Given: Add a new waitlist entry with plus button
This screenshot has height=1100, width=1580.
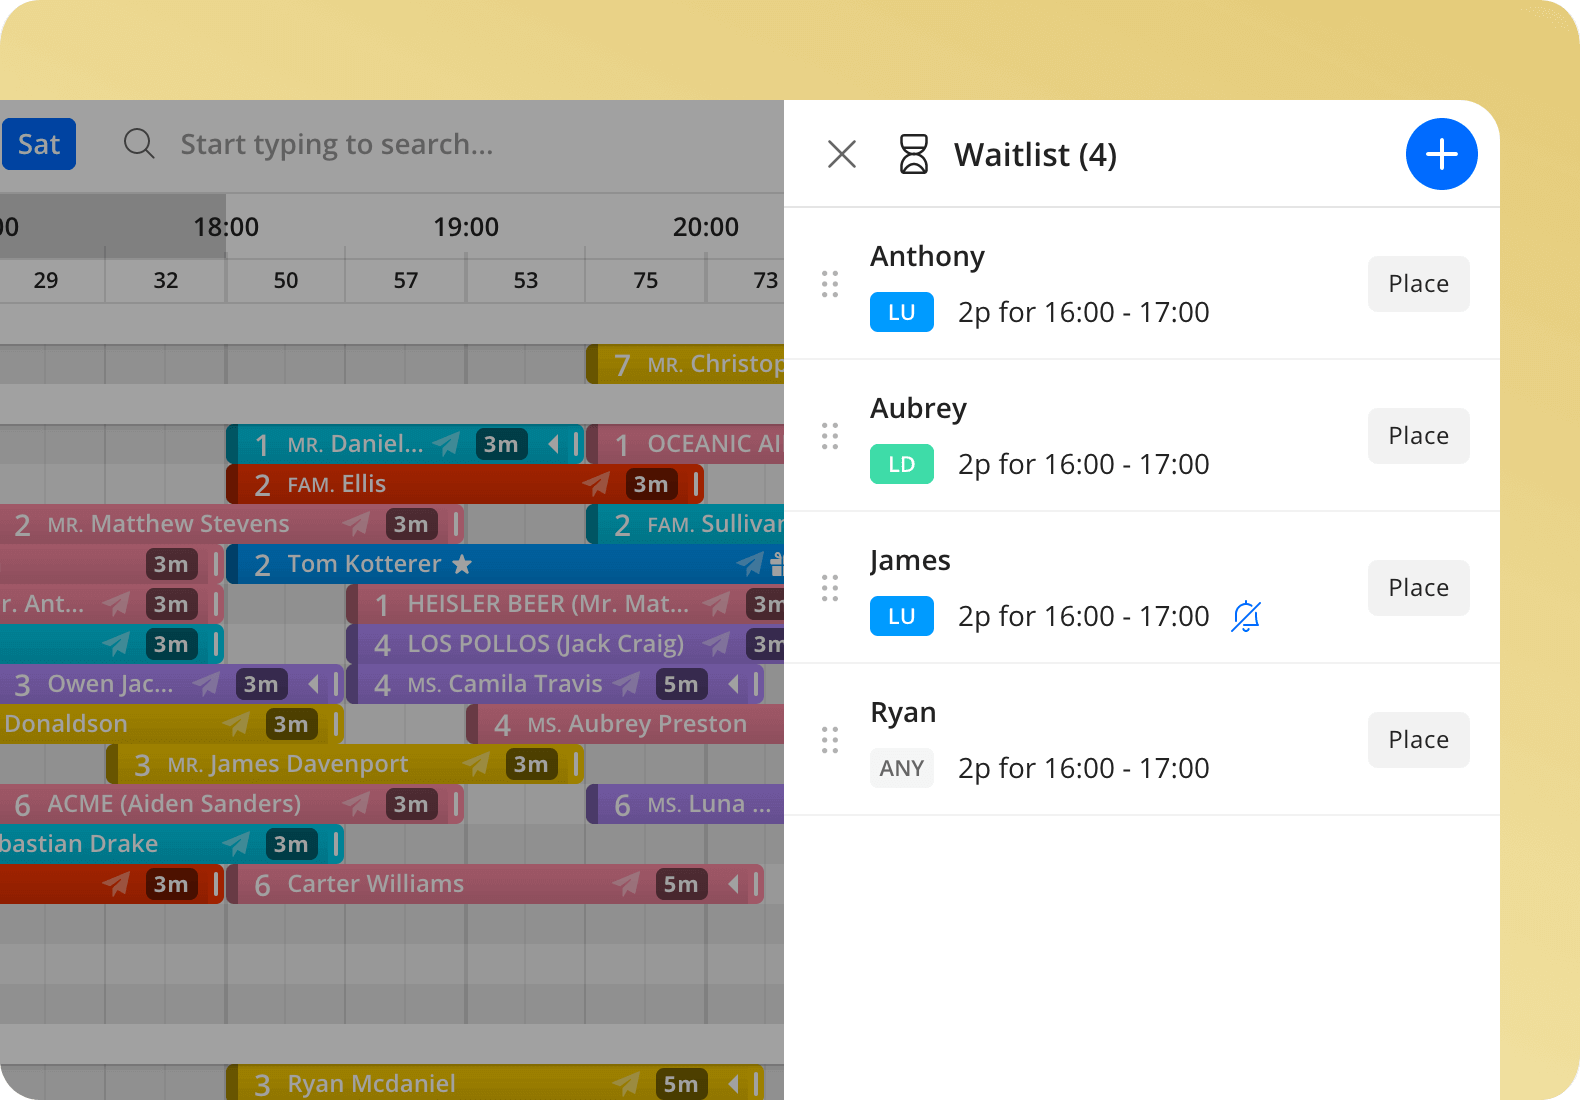Looking at the screenshot, I should click(1441, 154).
